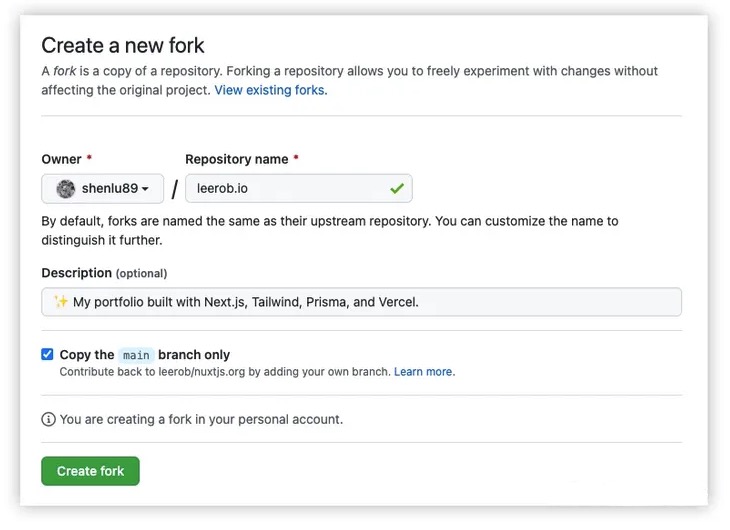Click the main branch badge in checkbox label
Screen dimensions: 730x530
[x=136, y=354]
